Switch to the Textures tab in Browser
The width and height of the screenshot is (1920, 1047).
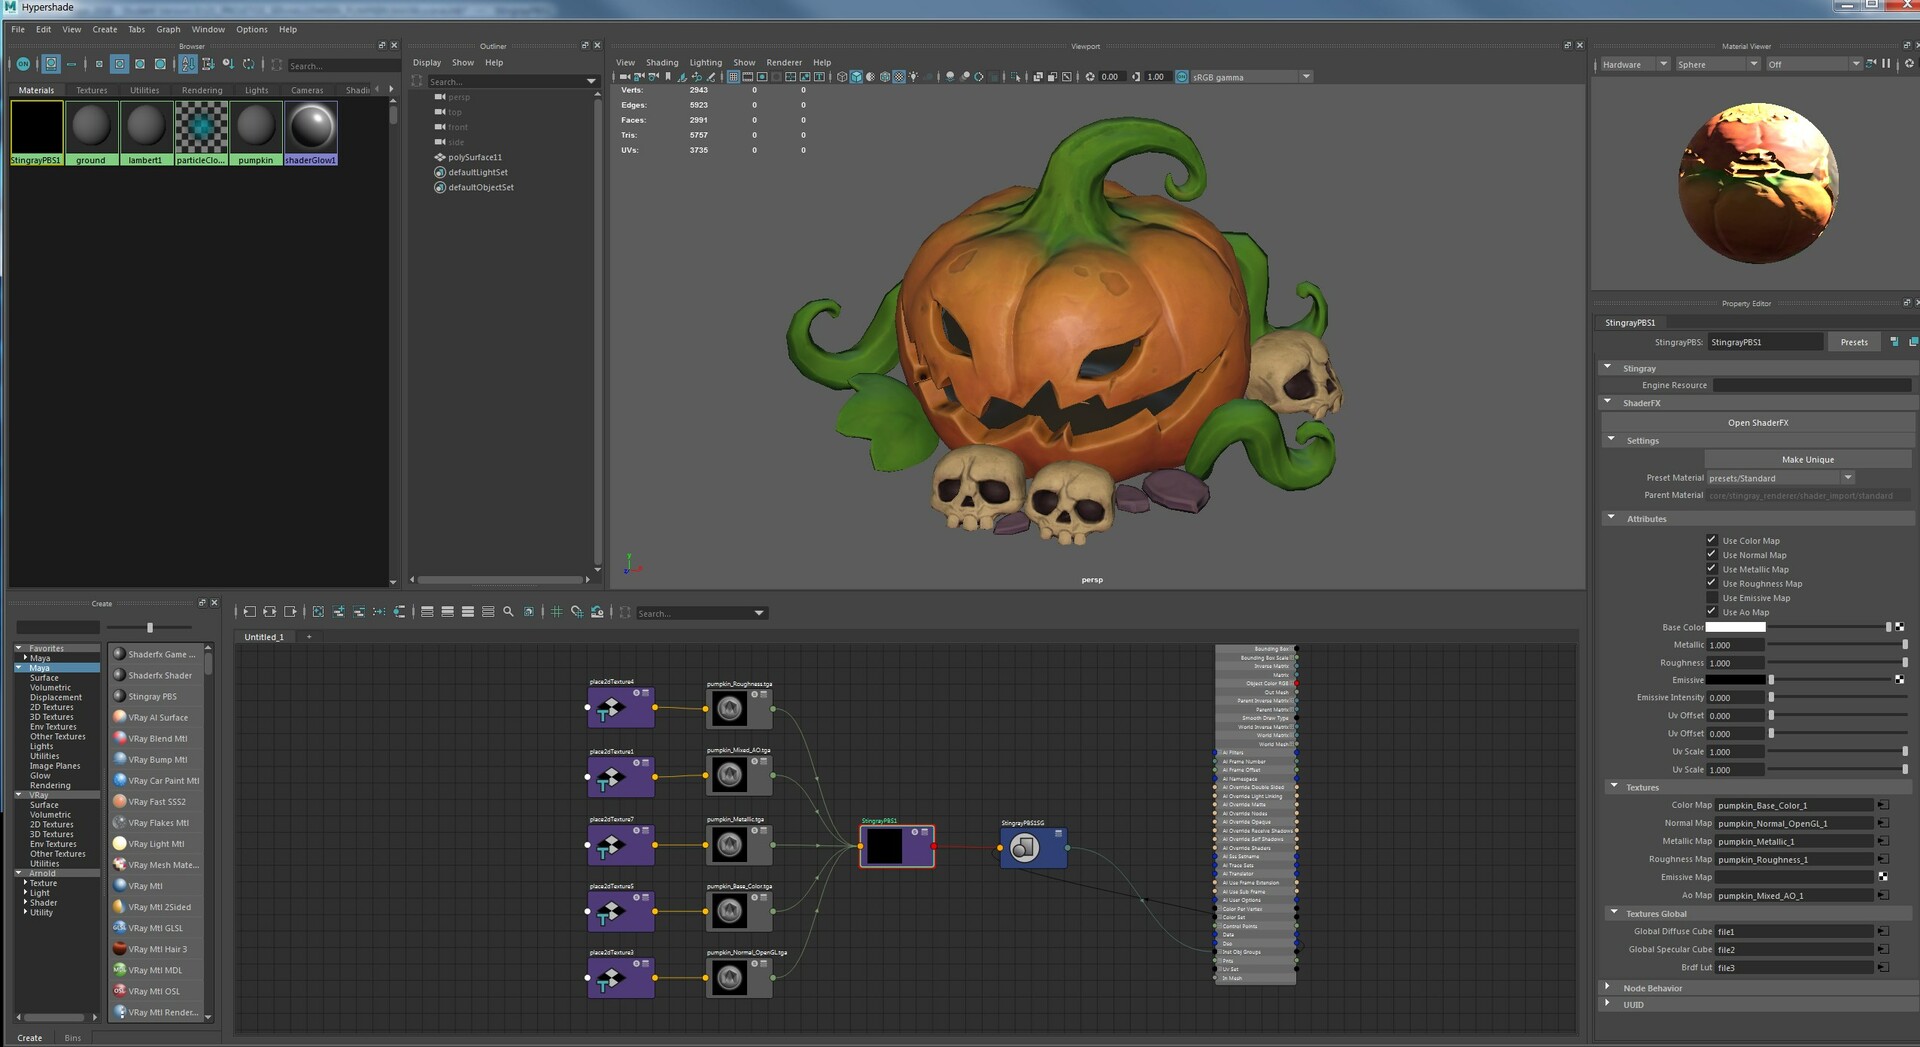click(x=92, y=90)
